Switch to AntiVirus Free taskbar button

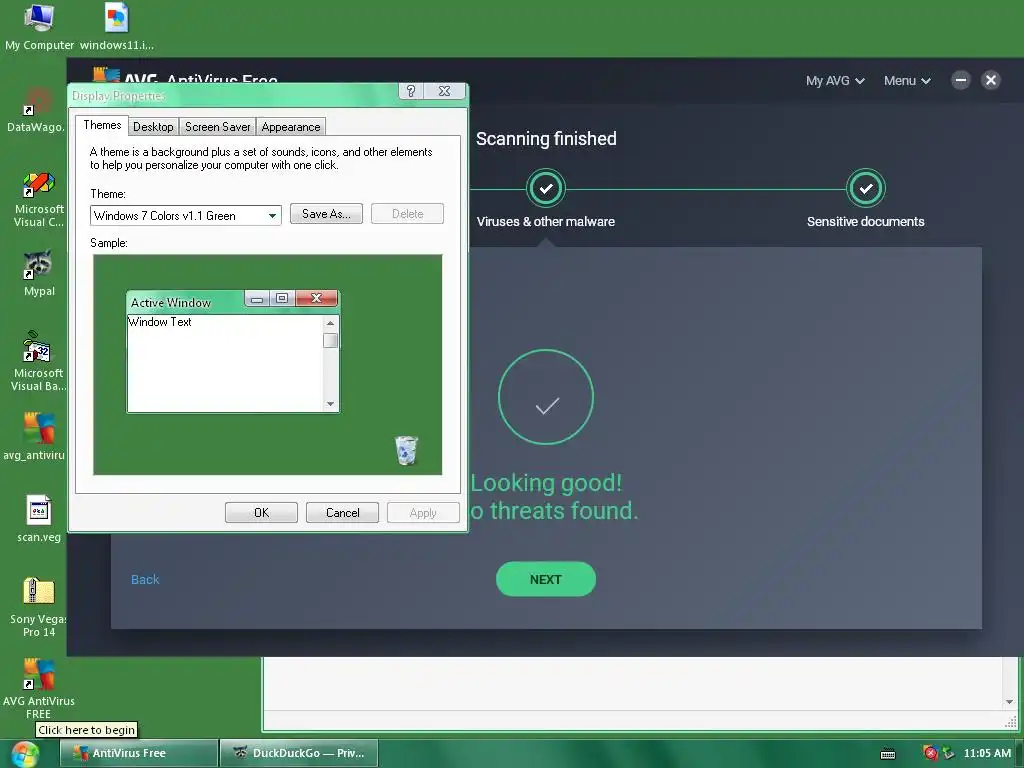(138, 753)
